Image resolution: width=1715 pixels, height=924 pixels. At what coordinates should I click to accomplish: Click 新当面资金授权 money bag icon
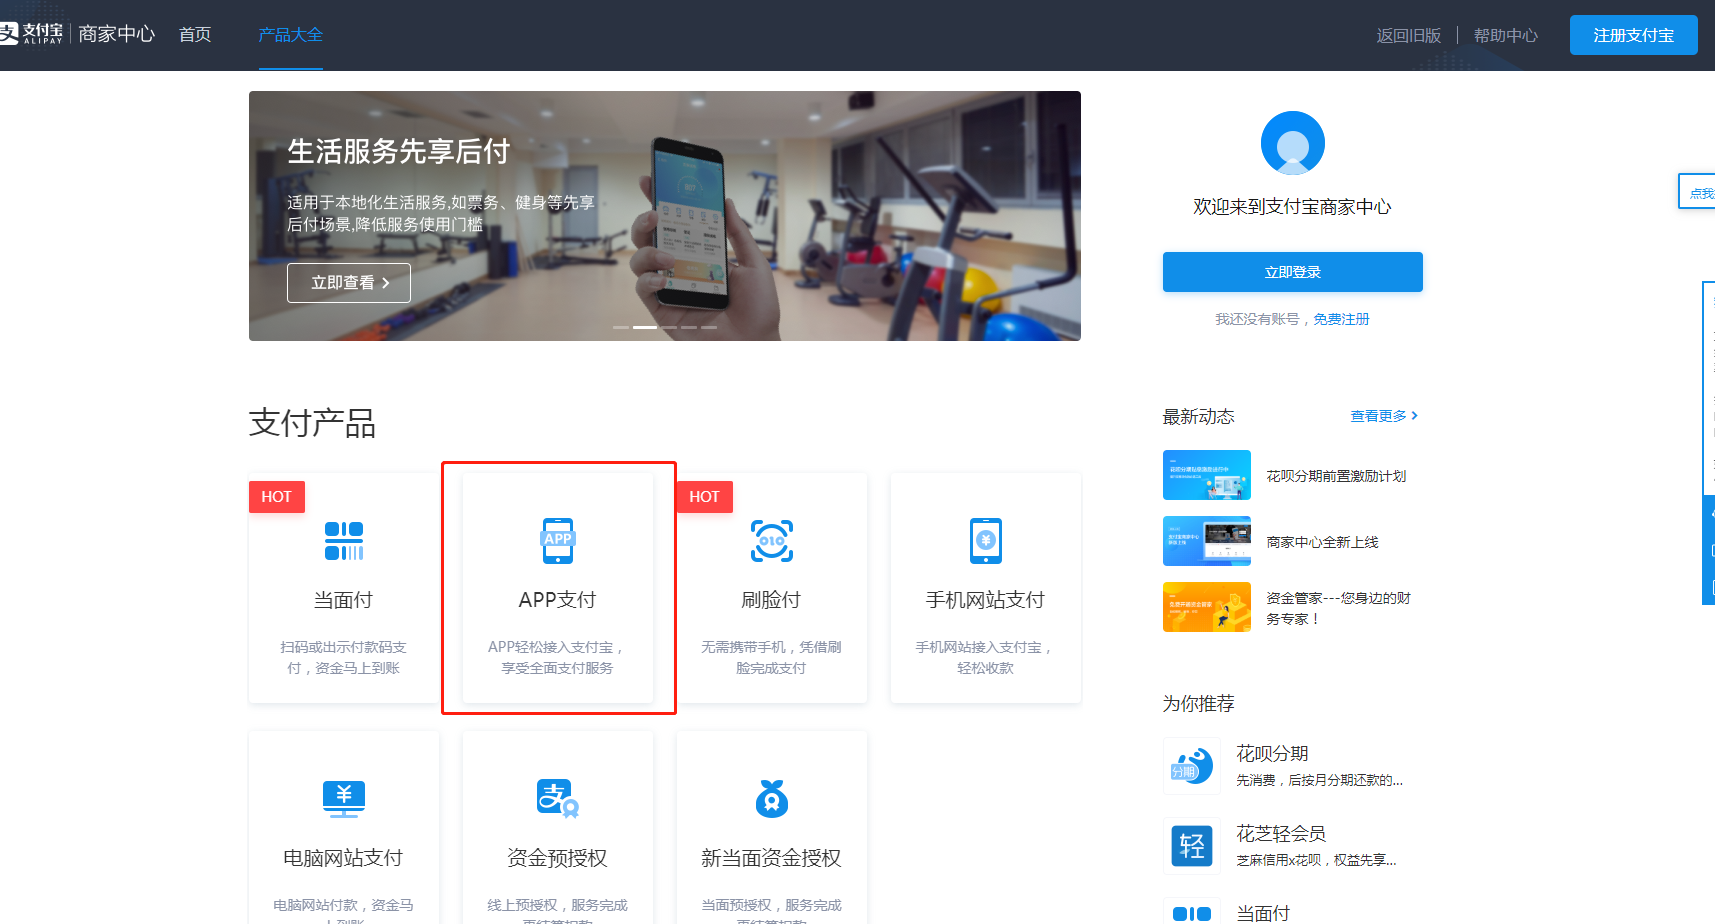click(x=772, y=799)
